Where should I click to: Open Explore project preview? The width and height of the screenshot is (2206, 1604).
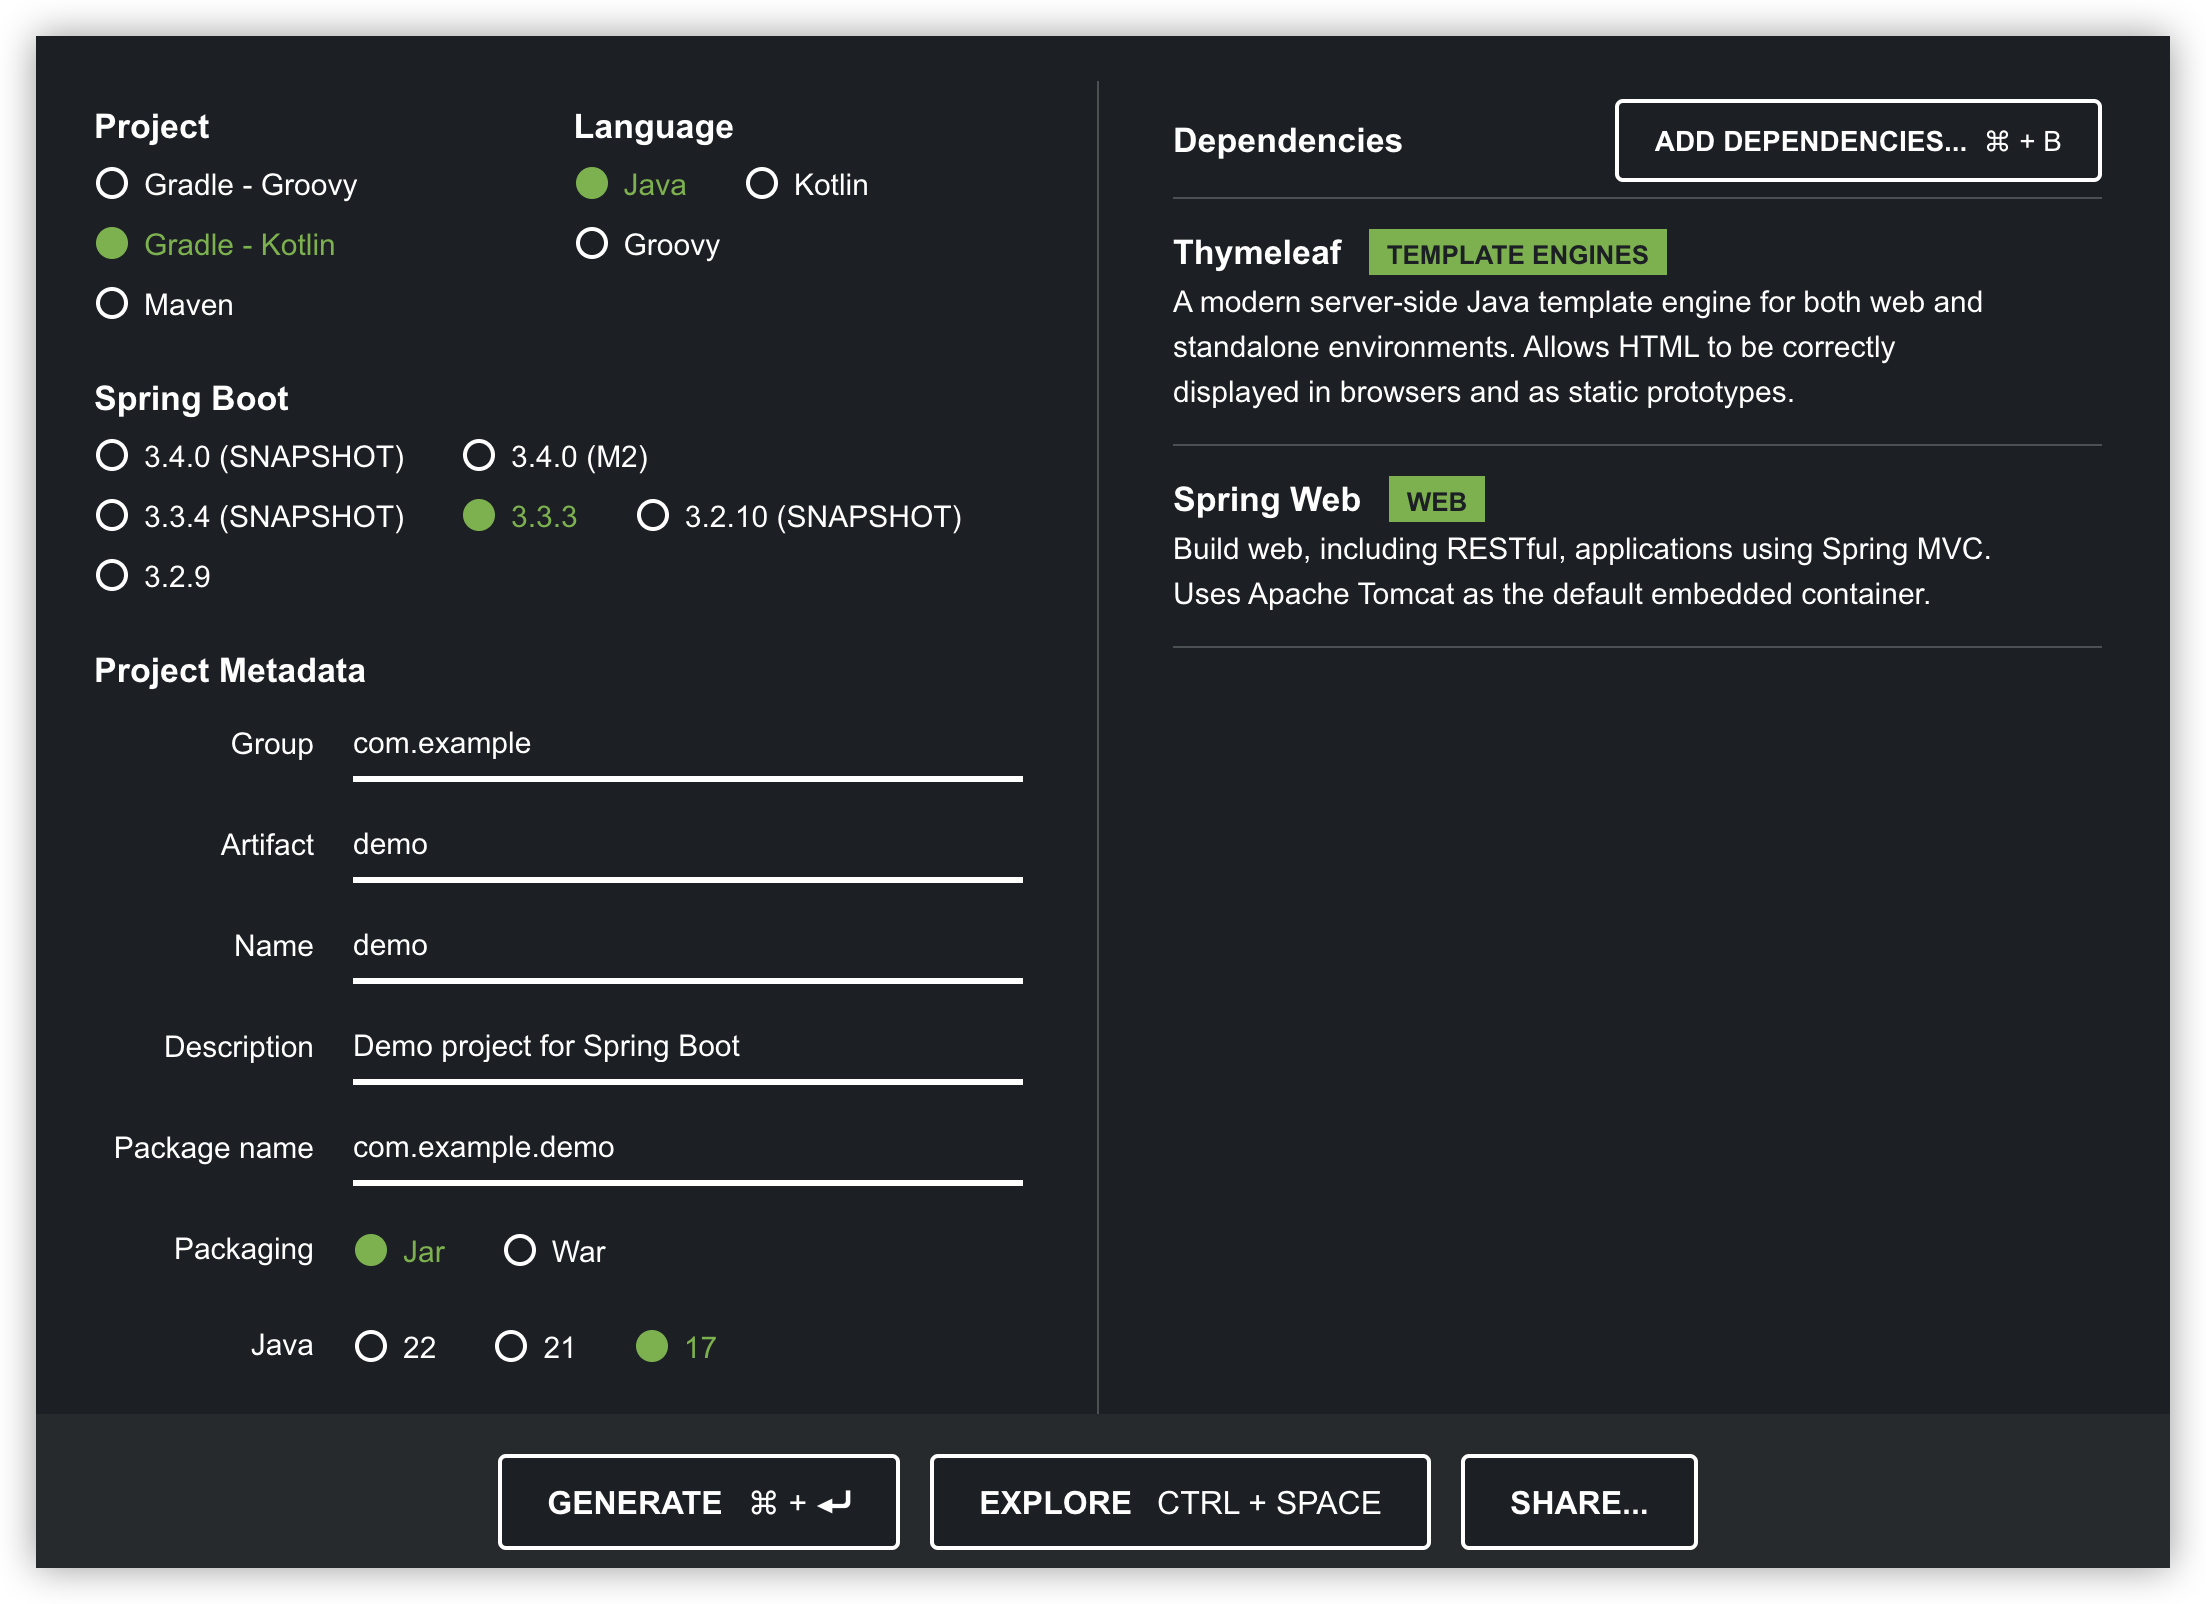click(1179, 1502)
